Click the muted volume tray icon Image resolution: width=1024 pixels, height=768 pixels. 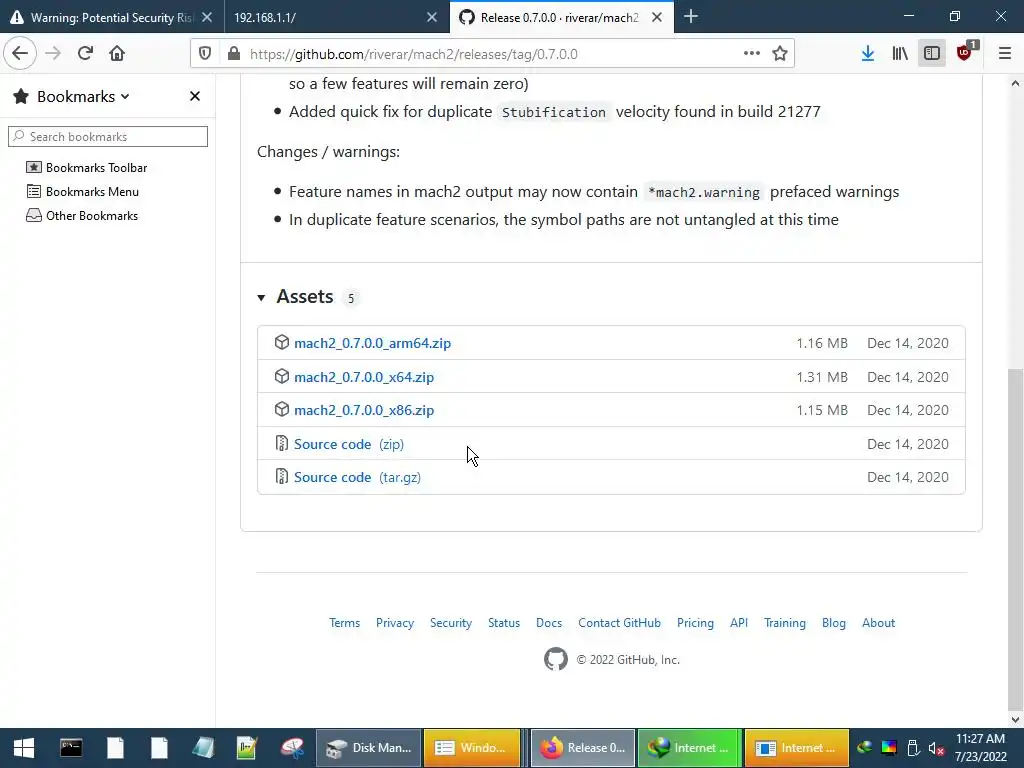[936, 748]
